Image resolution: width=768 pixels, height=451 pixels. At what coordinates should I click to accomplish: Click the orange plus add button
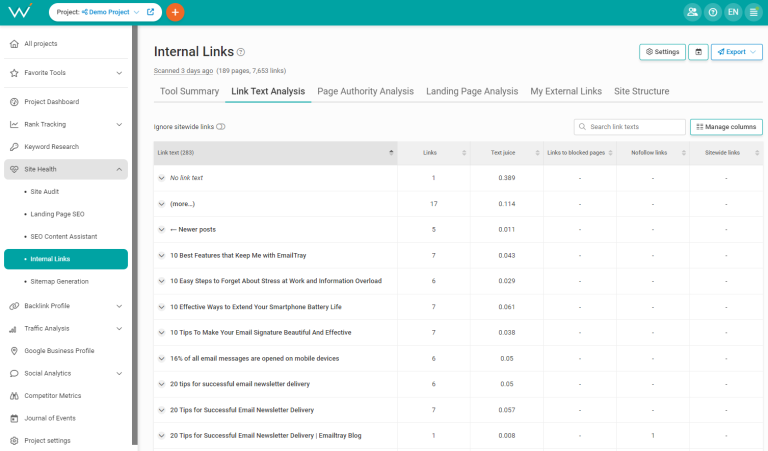tap(175, 12)
